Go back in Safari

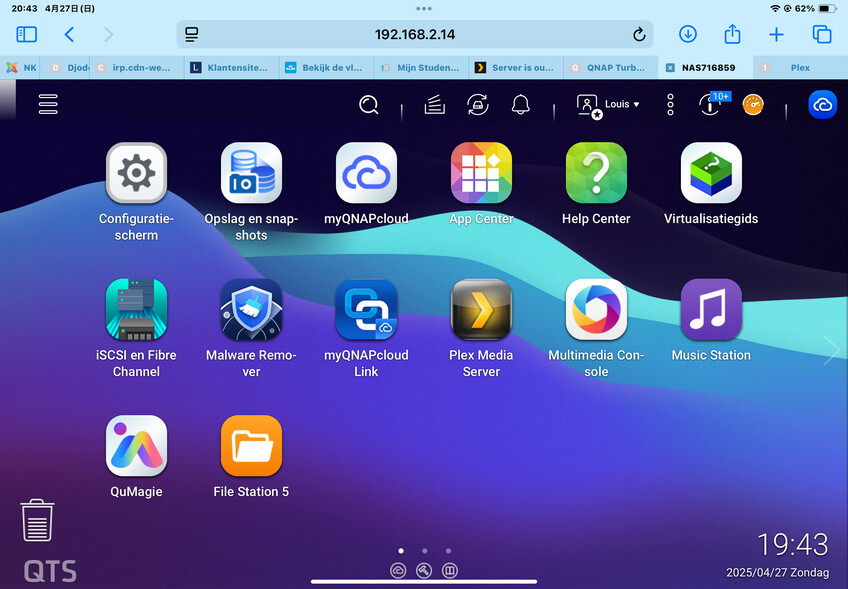[x=69, y=35]
